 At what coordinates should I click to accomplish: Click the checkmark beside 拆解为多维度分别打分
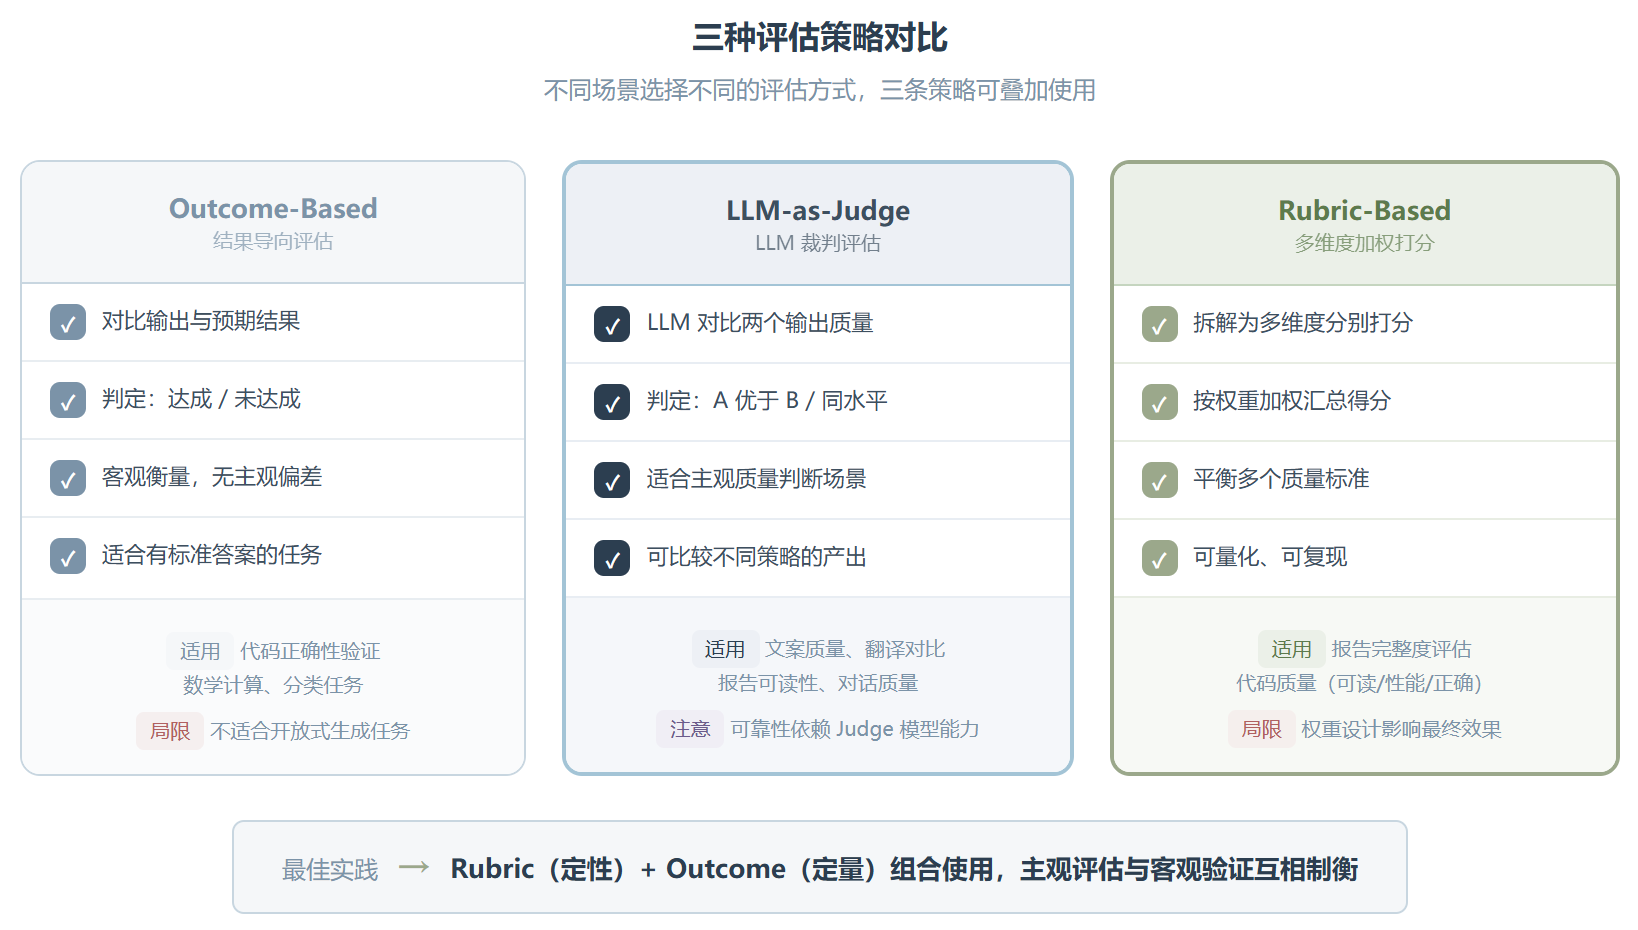point(1160,324)
